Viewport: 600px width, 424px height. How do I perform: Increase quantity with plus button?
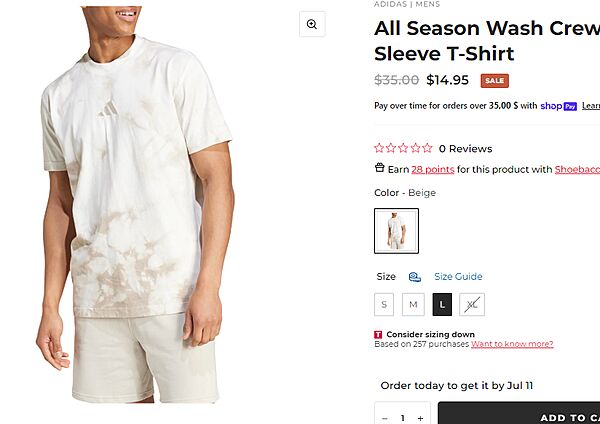click(420, 418)
